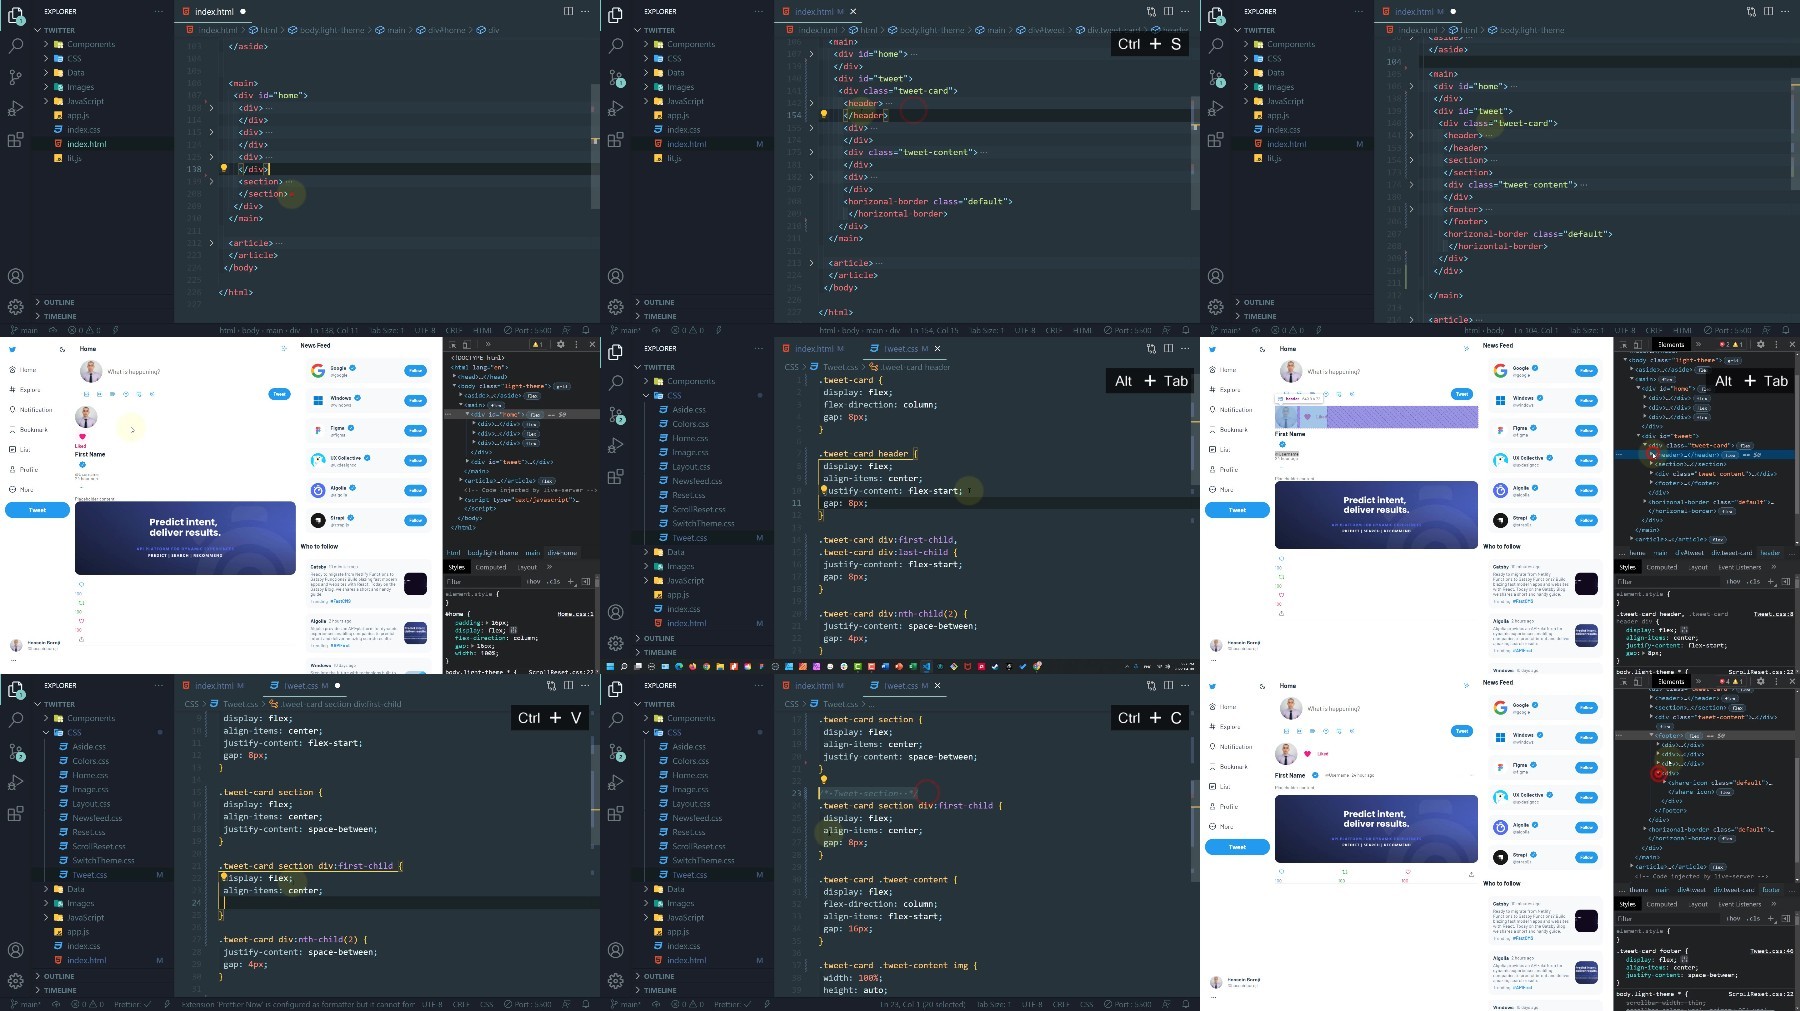1800x1011 pixels.
Task: Open Extensions view in the Ctrl + S VS Code window
Action: 616,140
